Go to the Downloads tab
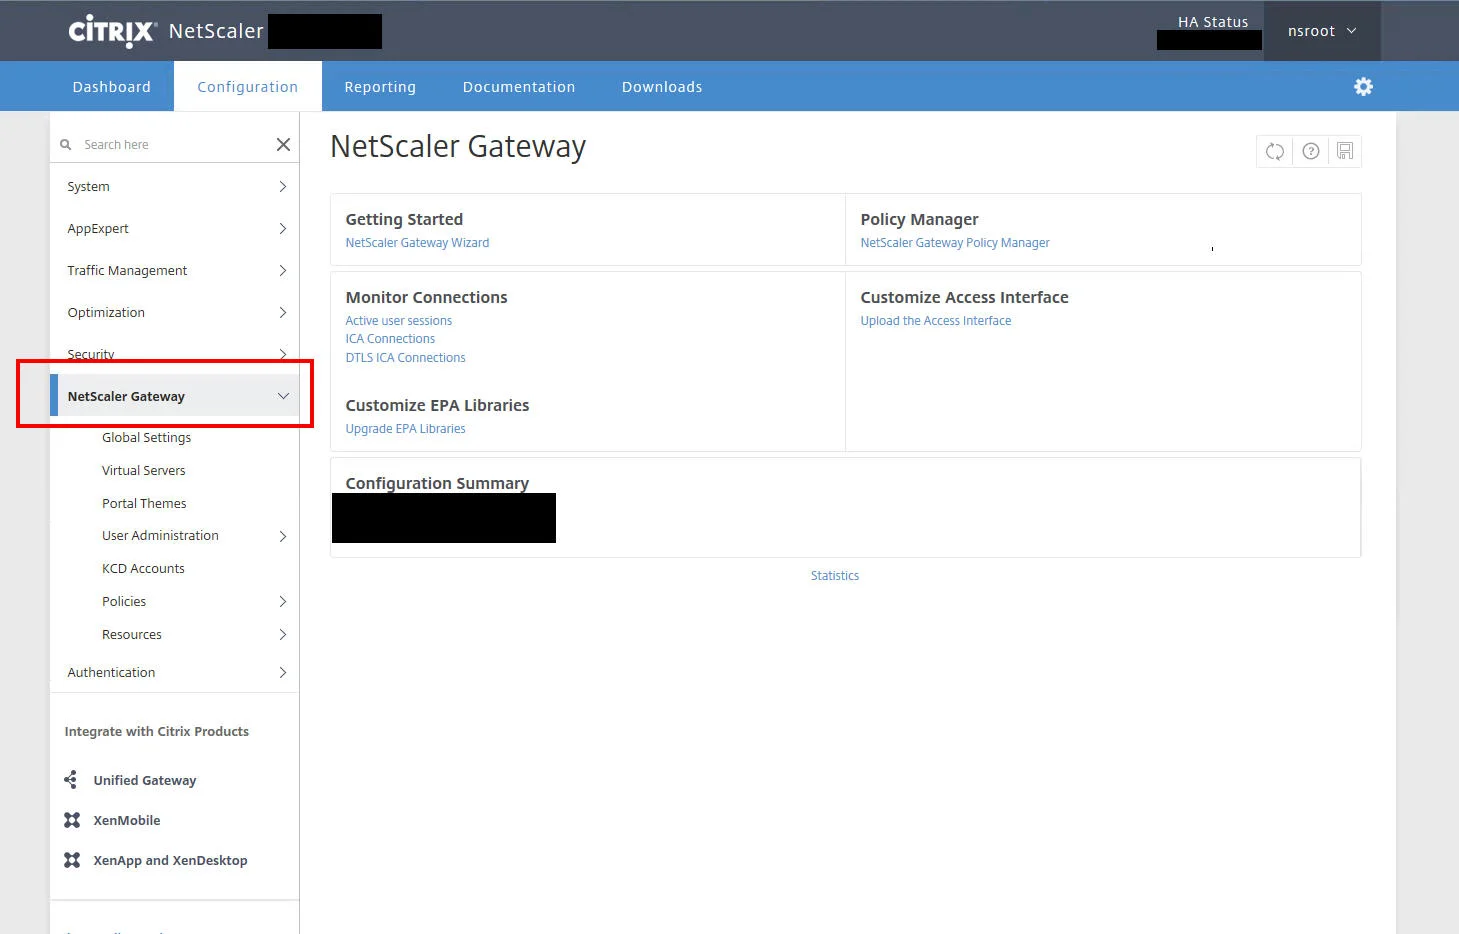 click(662, 87)
